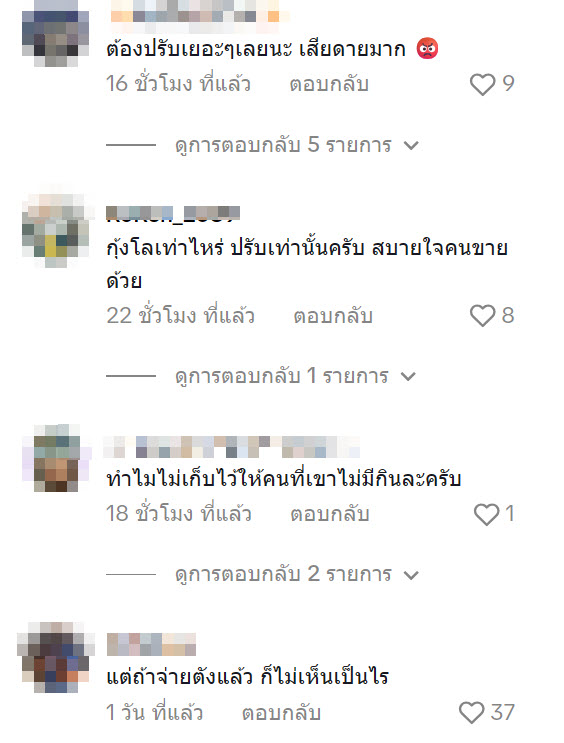Open username above กุ้งโลเท่าไหร่ comment

coord(173,214)
